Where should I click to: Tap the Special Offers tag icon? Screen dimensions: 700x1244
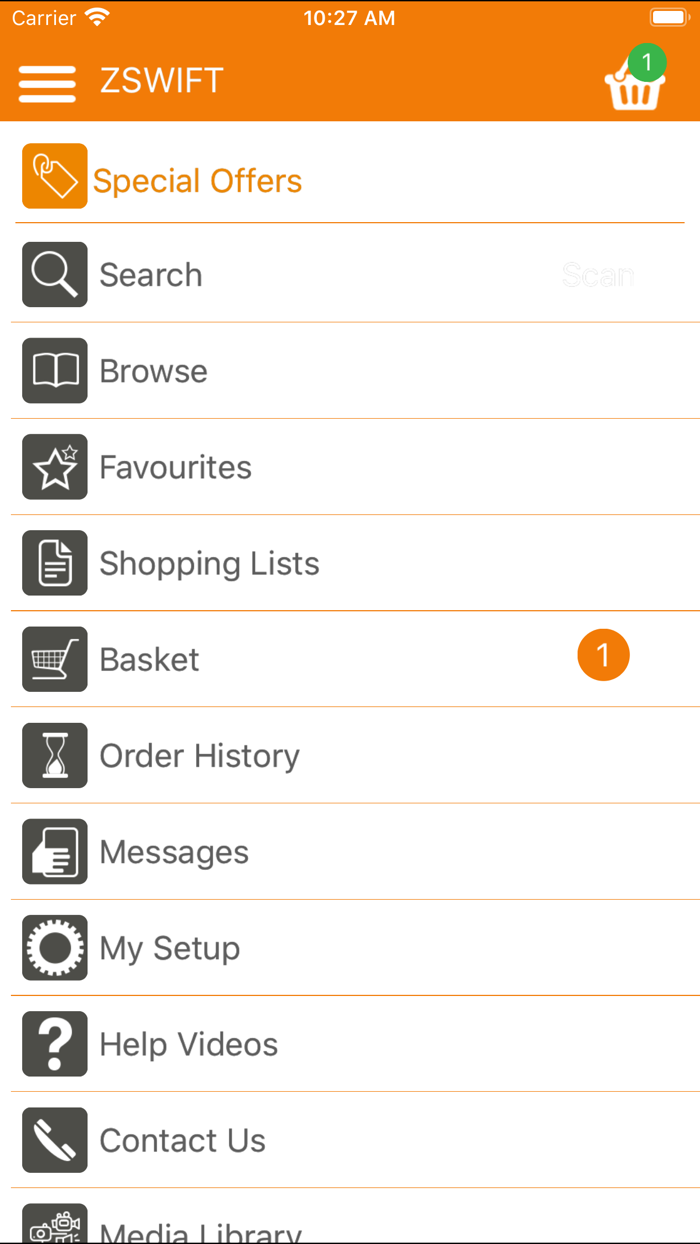click(x=55, y=176)
